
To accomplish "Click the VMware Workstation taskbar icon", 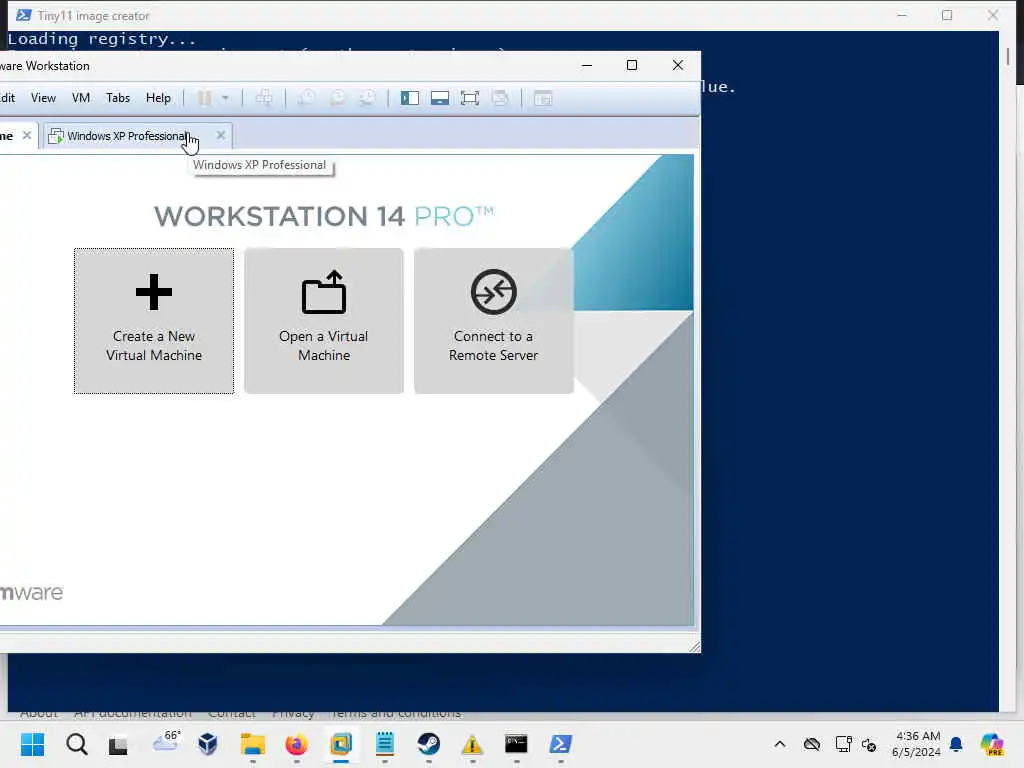I will (341, 744).
